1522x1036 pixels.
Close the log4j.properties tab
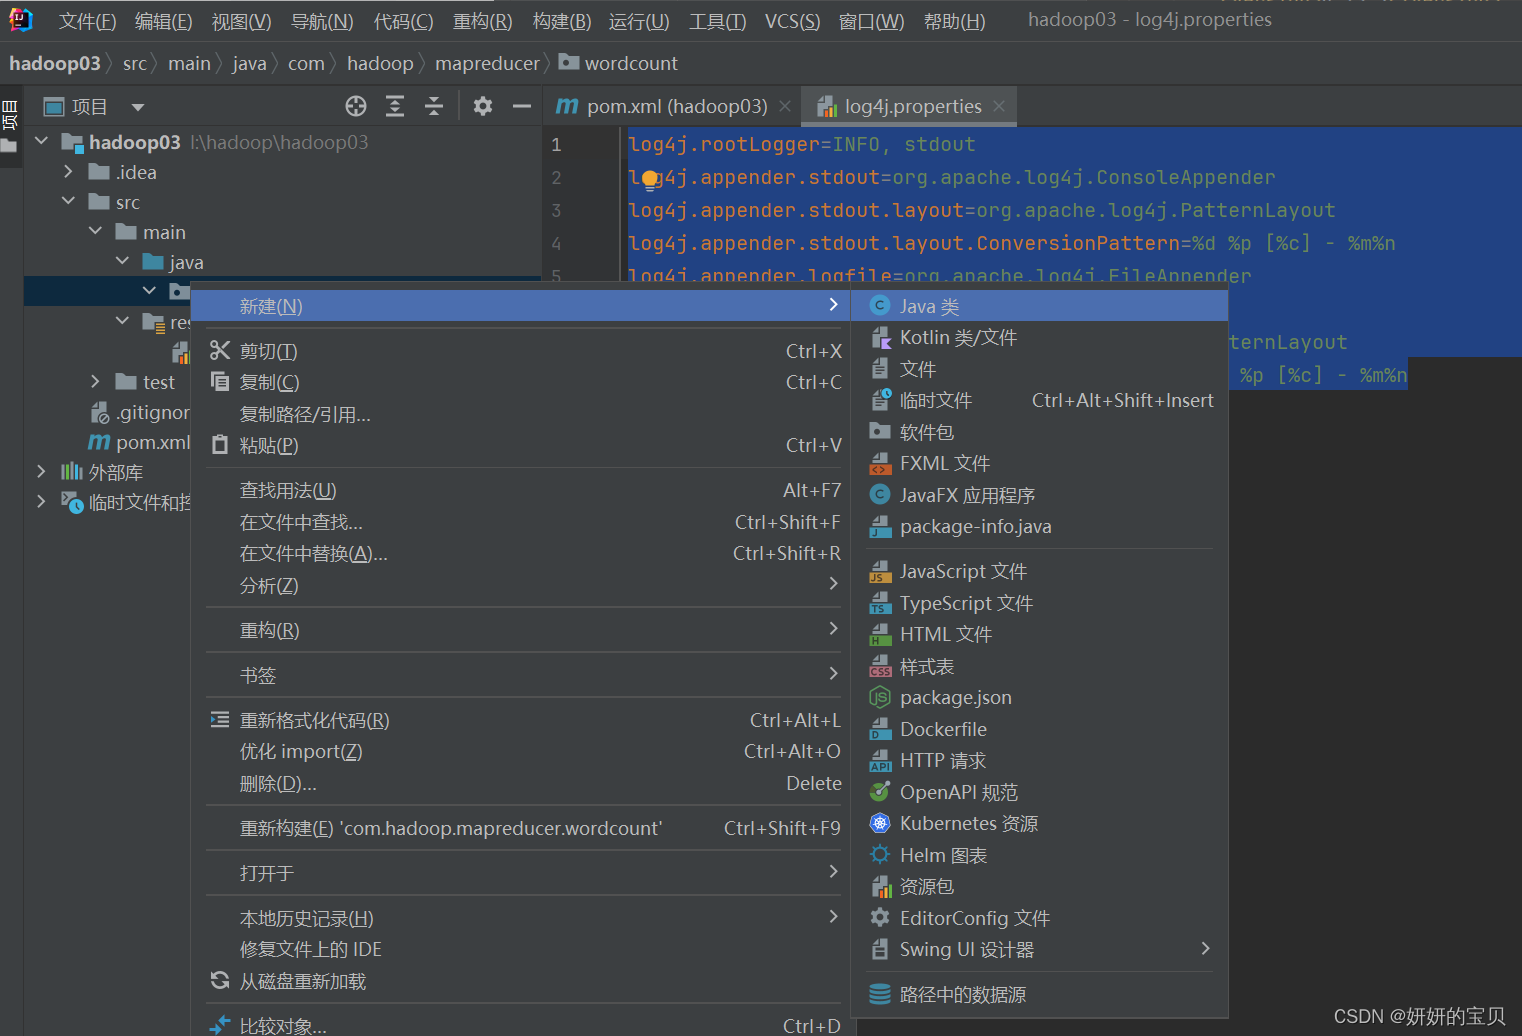[999, 106]
